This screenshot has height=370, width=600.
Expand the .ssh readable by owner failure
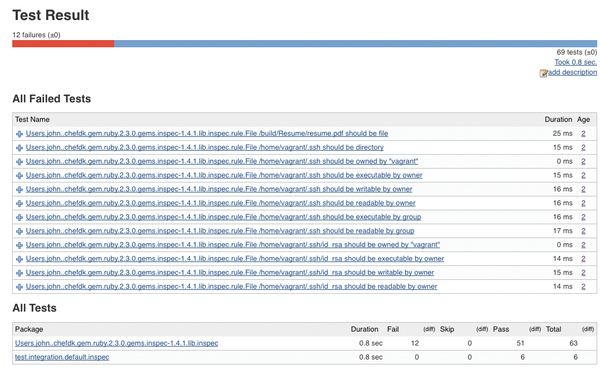click(x=19, y=204)
